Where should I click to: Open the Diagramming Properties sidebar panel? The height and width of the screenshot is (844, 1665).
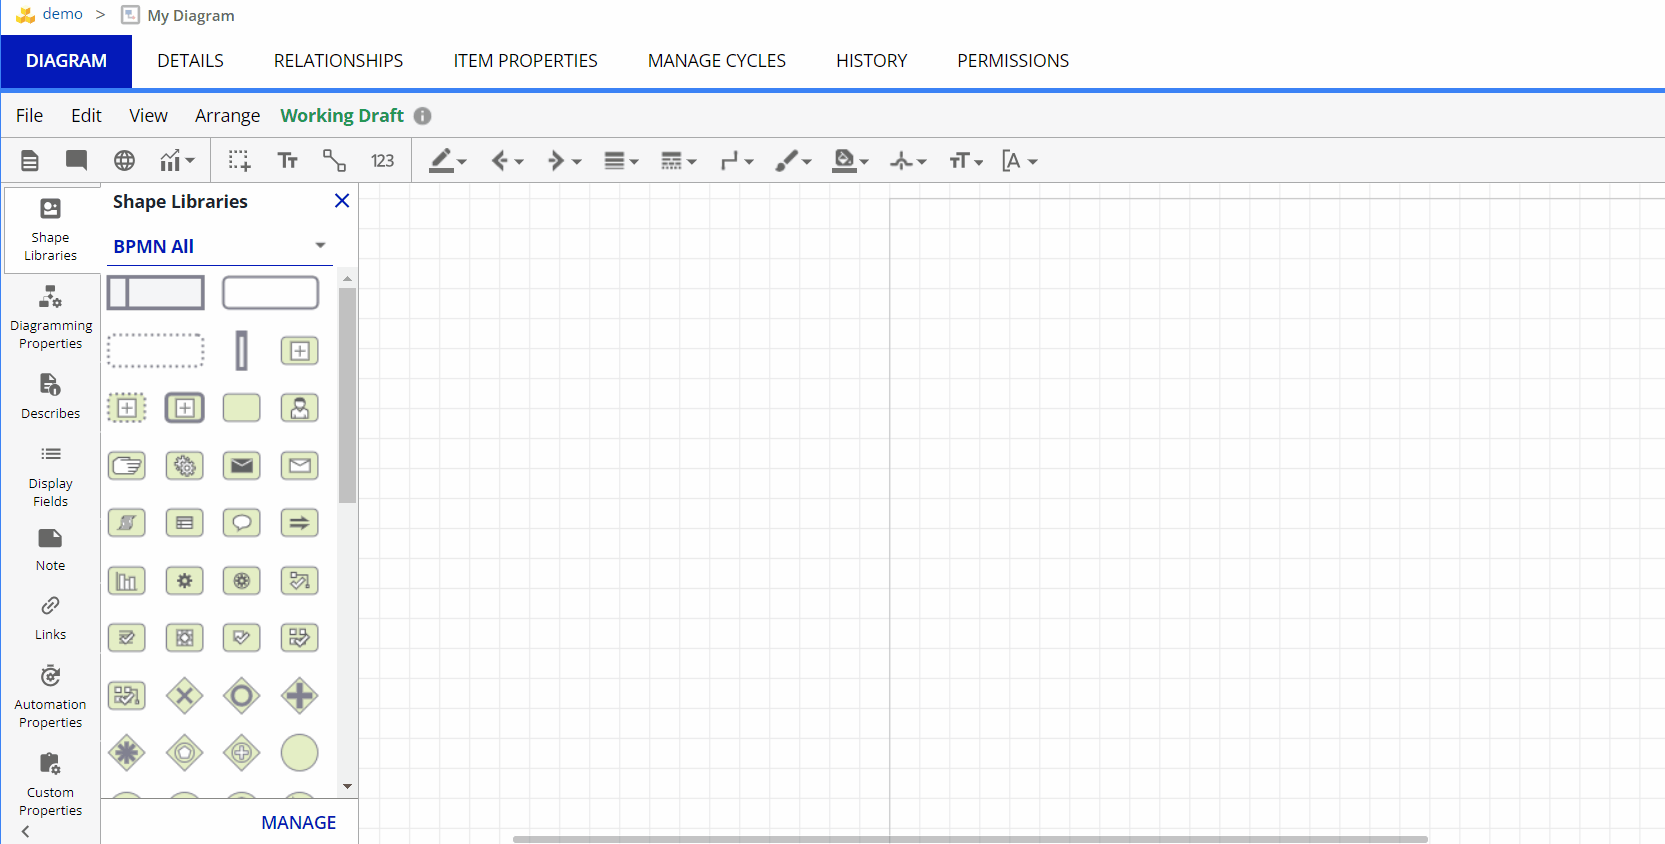51,317
